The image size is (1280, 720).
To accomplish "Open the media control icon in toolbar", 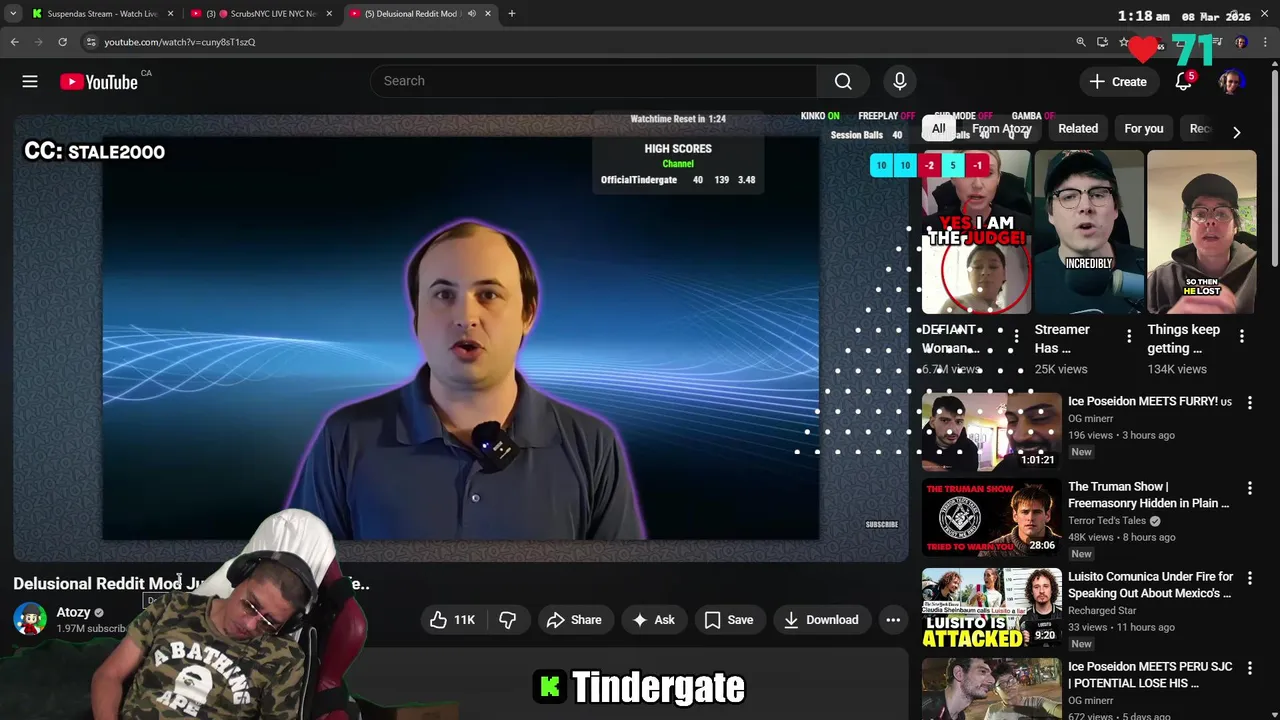I will [1217, 42].
